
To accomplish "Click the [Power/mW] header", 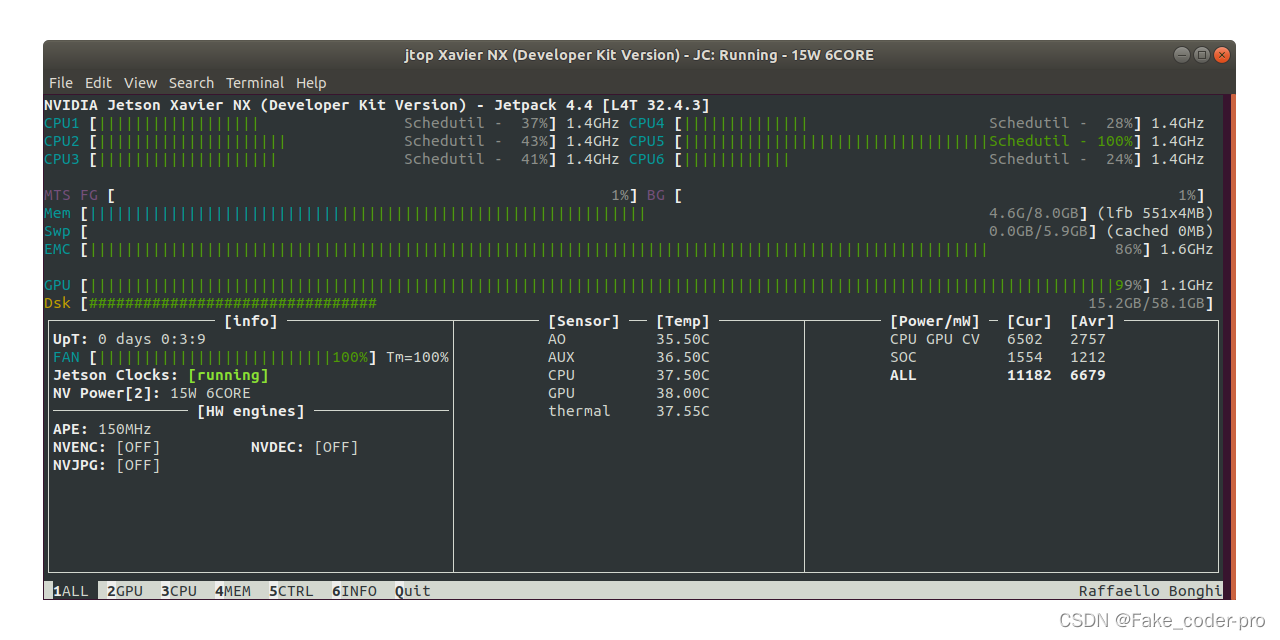I will (x=935, y=321).
